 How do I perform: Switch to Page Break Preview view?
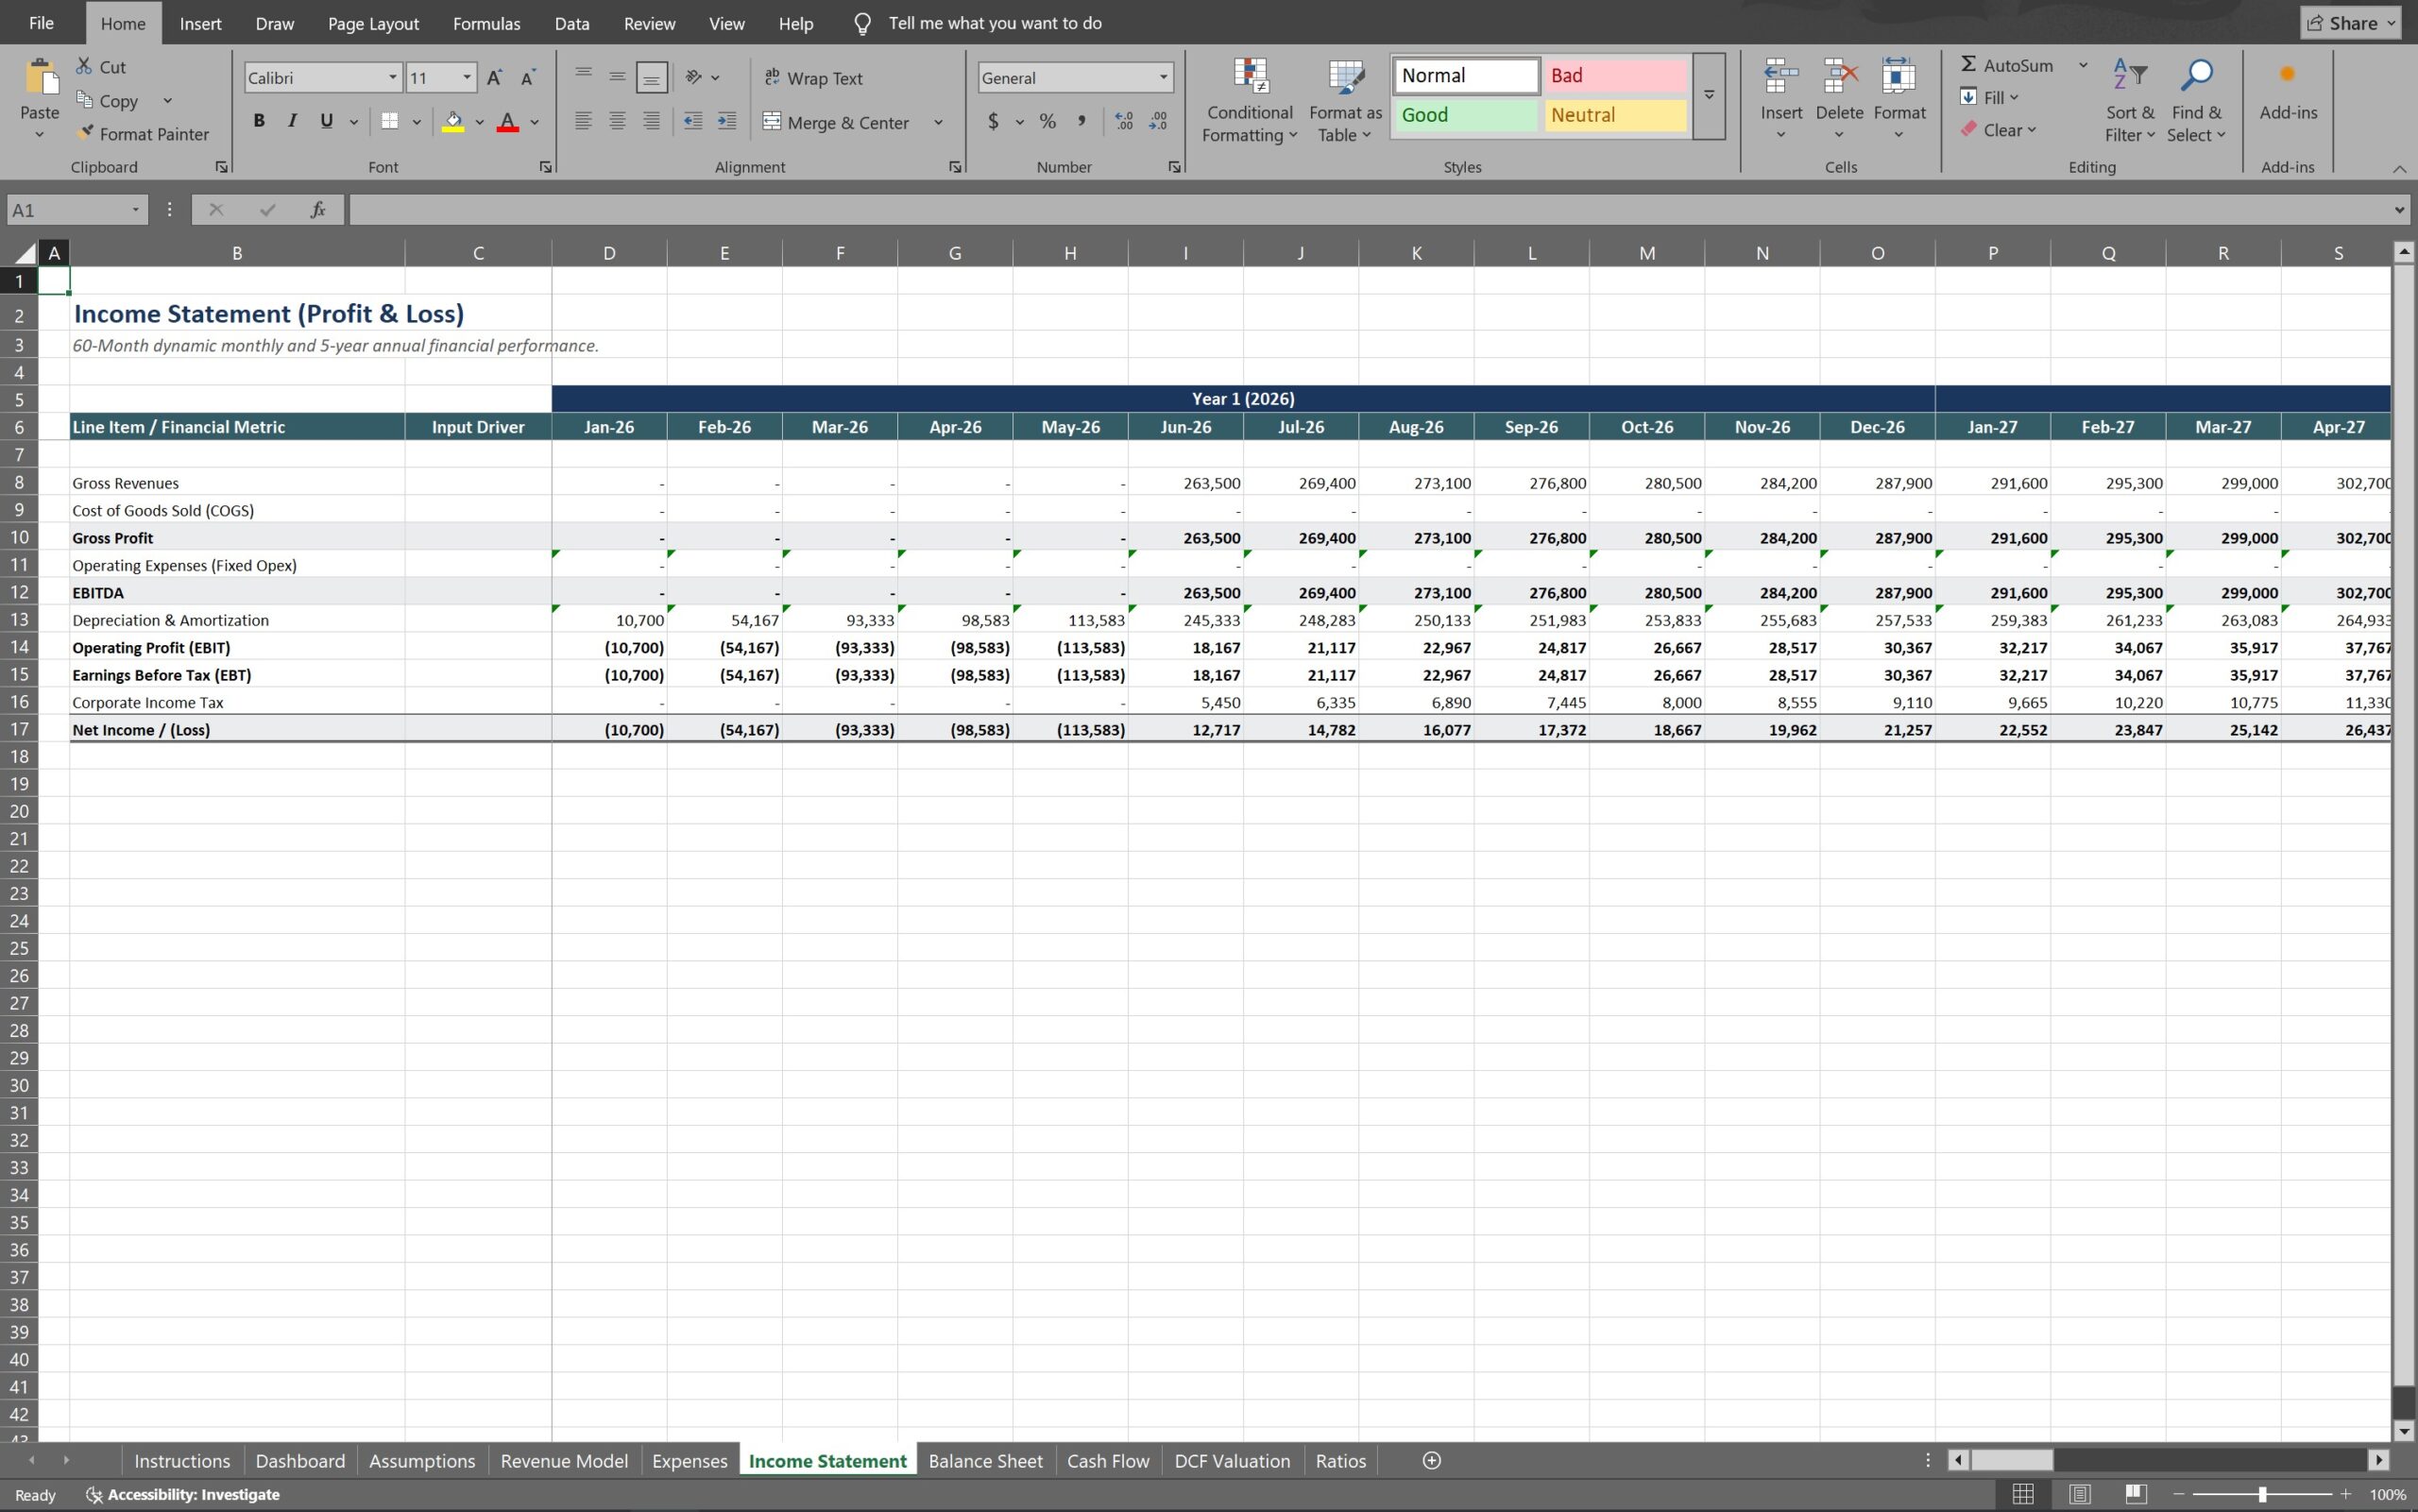[2135, 1494]
